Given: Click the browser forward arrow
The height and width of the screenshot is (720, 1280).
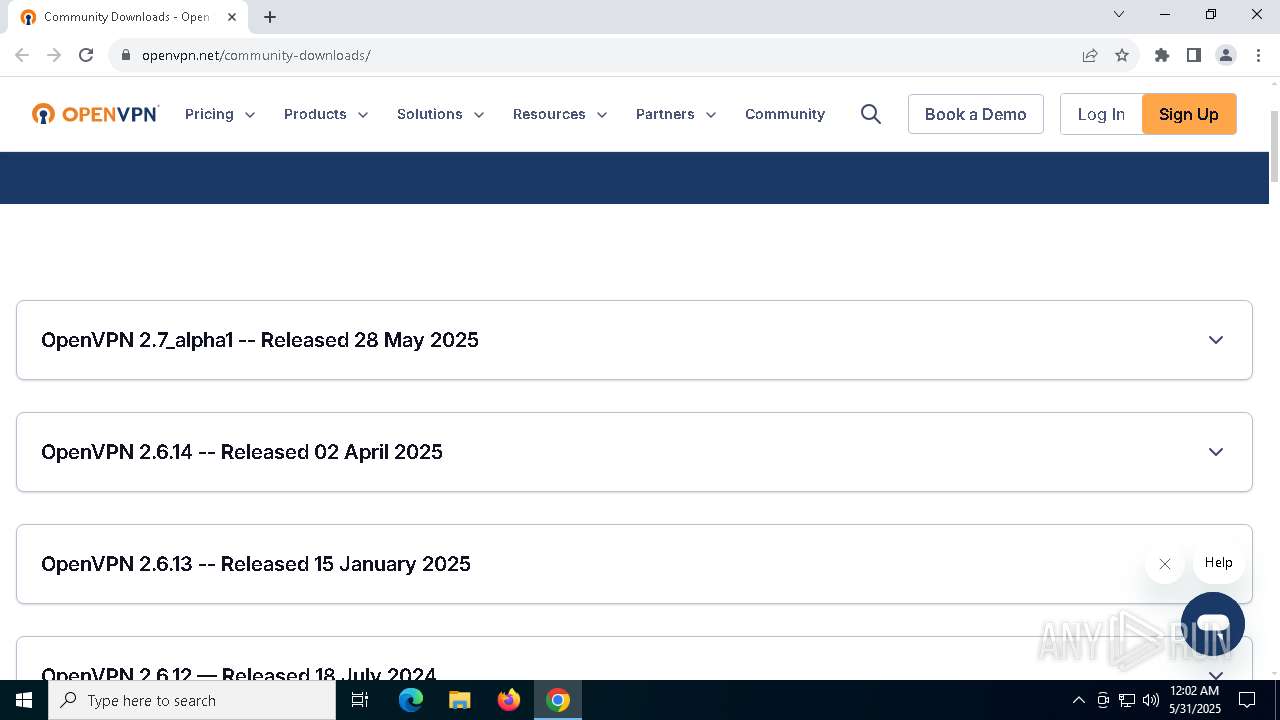Looking at the screenshot, I should click(x=54, y=55).
